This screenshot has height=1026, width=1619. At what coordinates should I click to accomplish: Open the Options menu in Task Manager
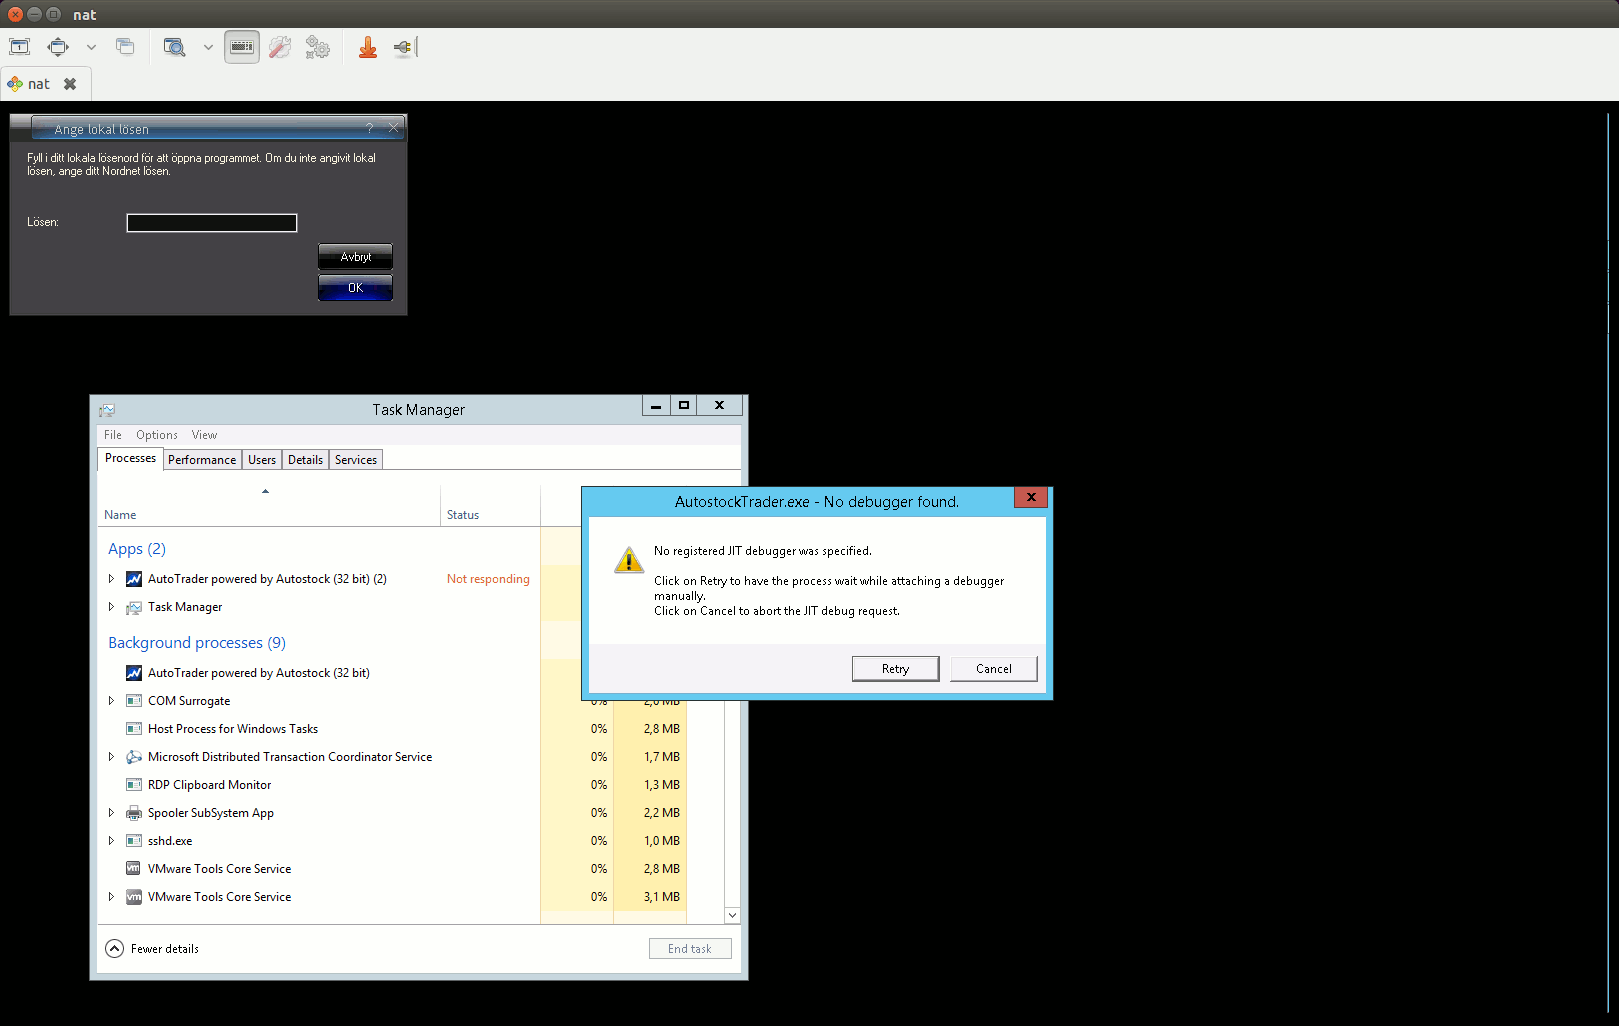157,435
